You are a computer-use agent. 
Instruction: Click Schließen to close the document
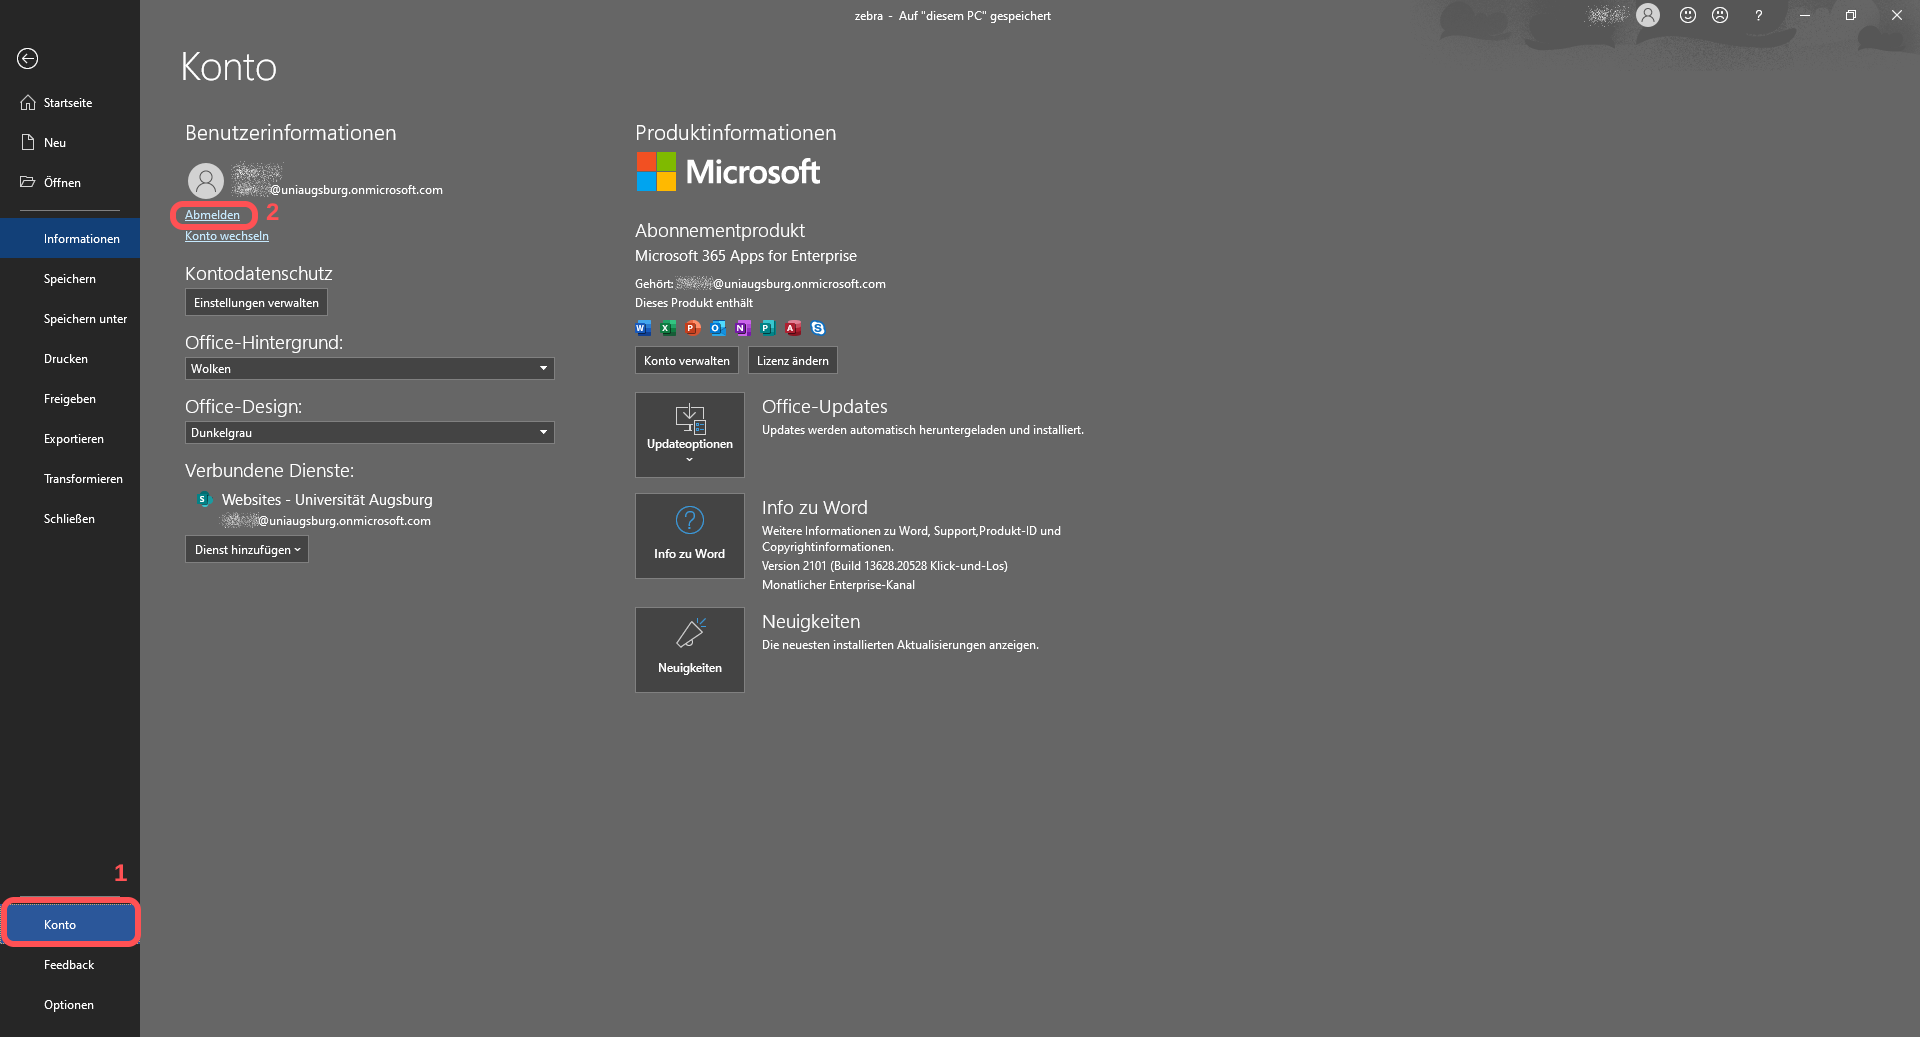(x=70, y=519)
